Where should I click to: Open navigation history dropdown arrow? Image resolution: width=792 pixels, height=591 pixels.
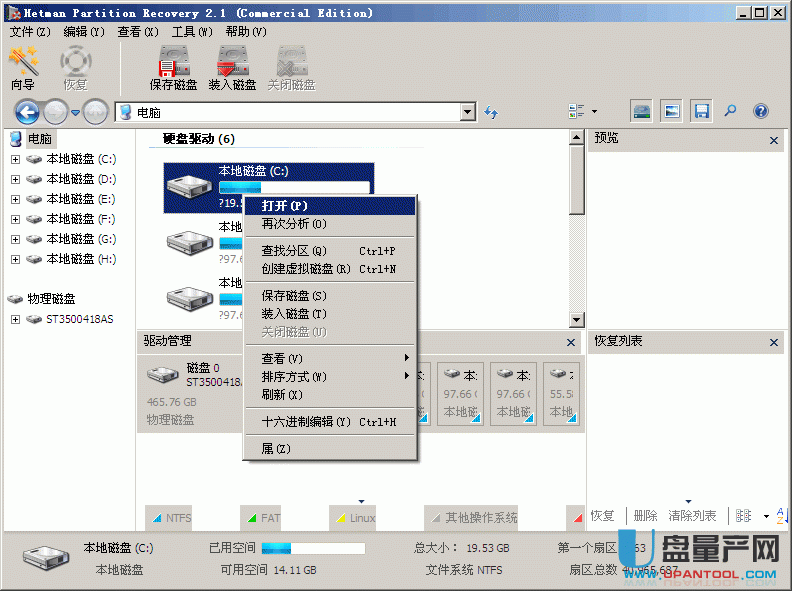pos(75,113)
